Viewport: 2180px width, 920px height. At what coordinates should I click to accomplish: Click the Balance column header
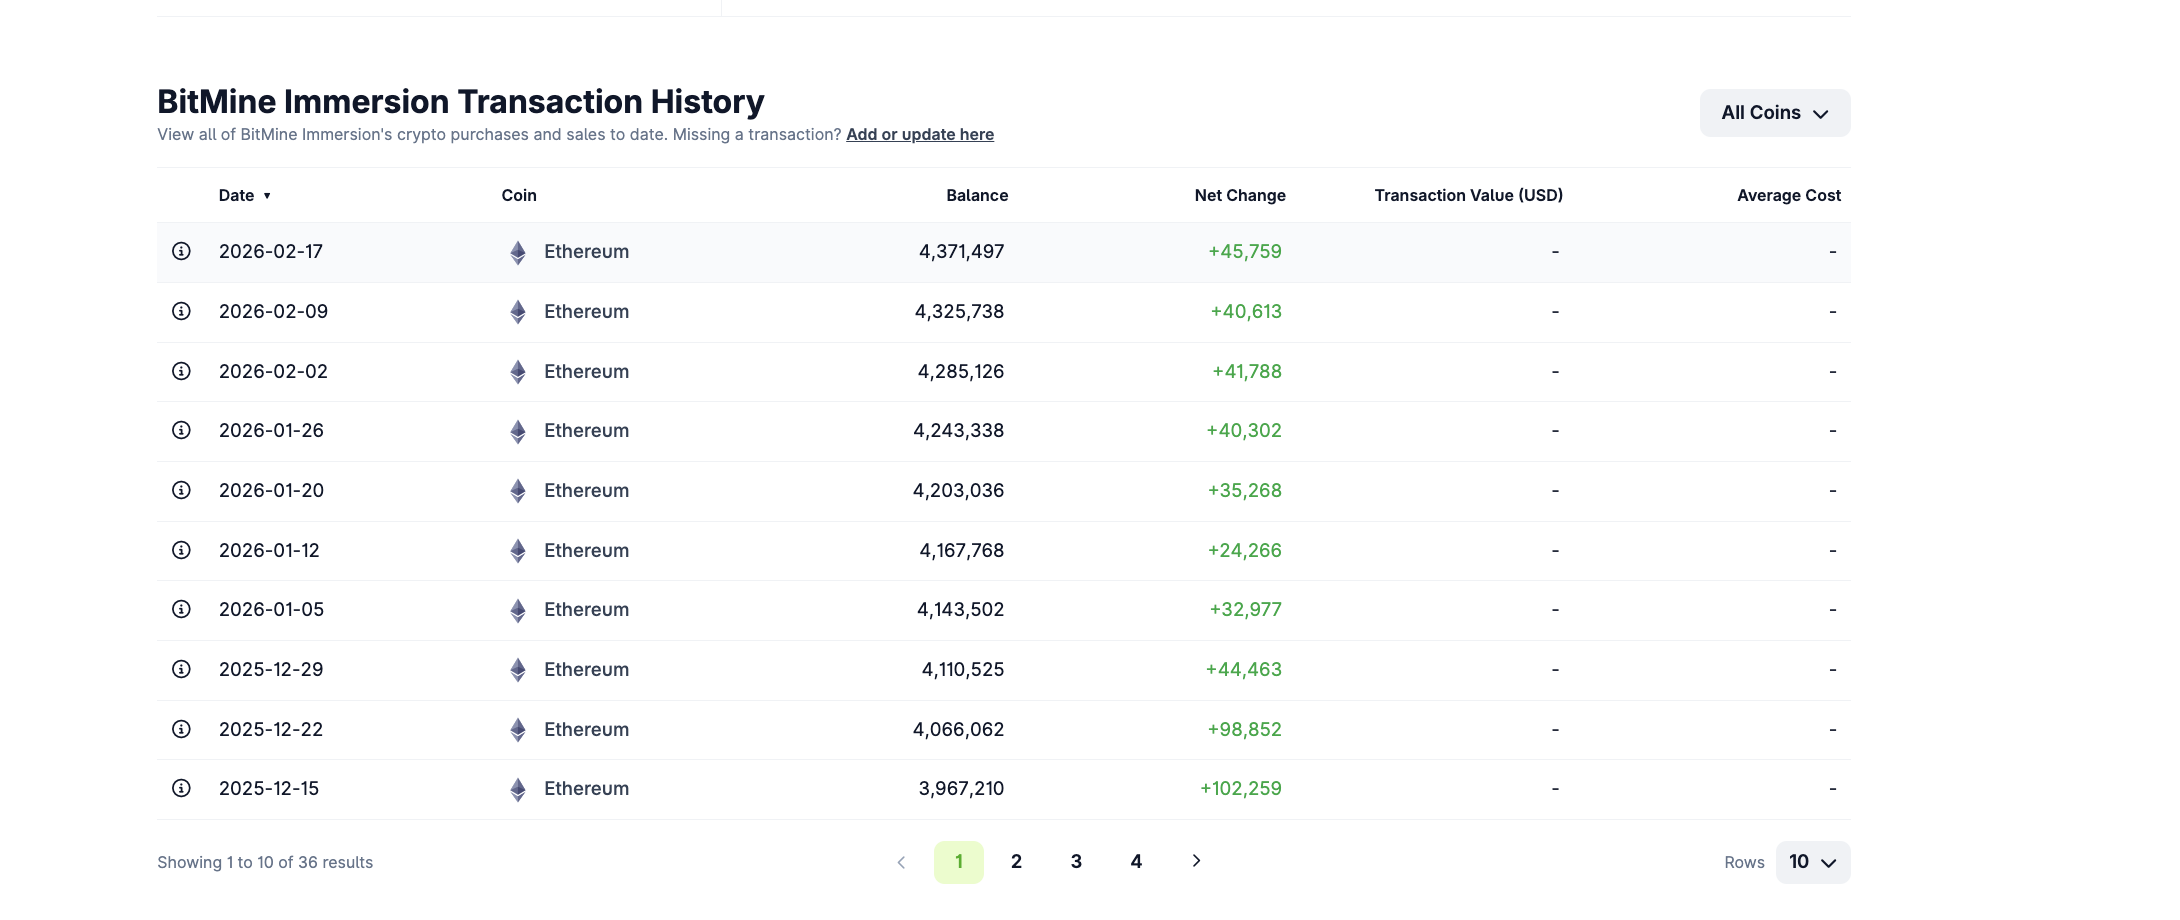(976, 195)
